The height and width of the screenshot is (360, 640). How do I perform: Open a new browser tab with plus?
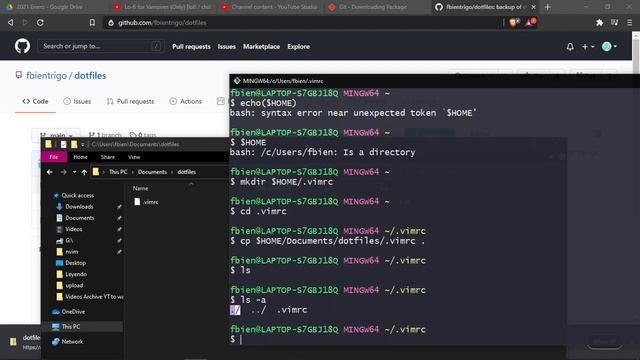point(548,7)
